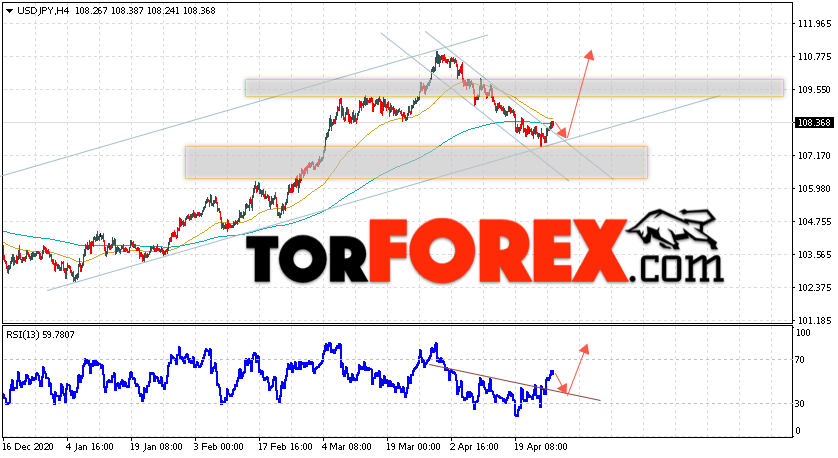Image resolution: width=838 pixels, height=458 pixels.
Task: Click the 105.980 price axis value
Action: coord(814,189)
